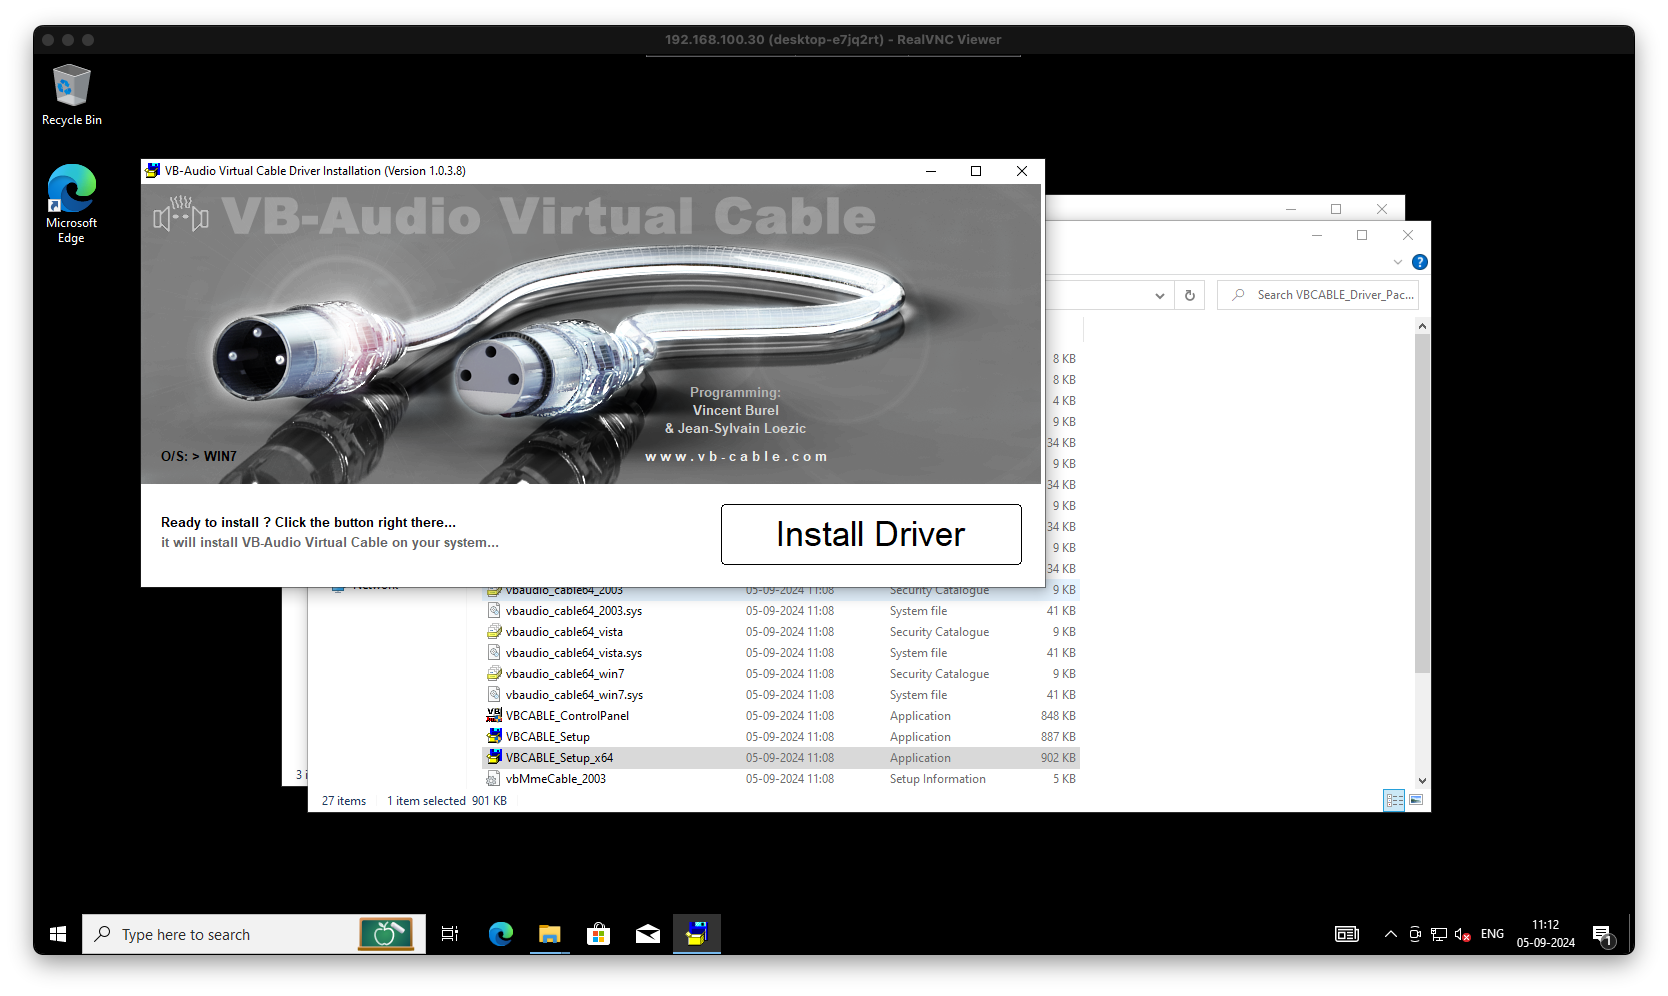Open Task View from the taskbar

tap(450, 934)
